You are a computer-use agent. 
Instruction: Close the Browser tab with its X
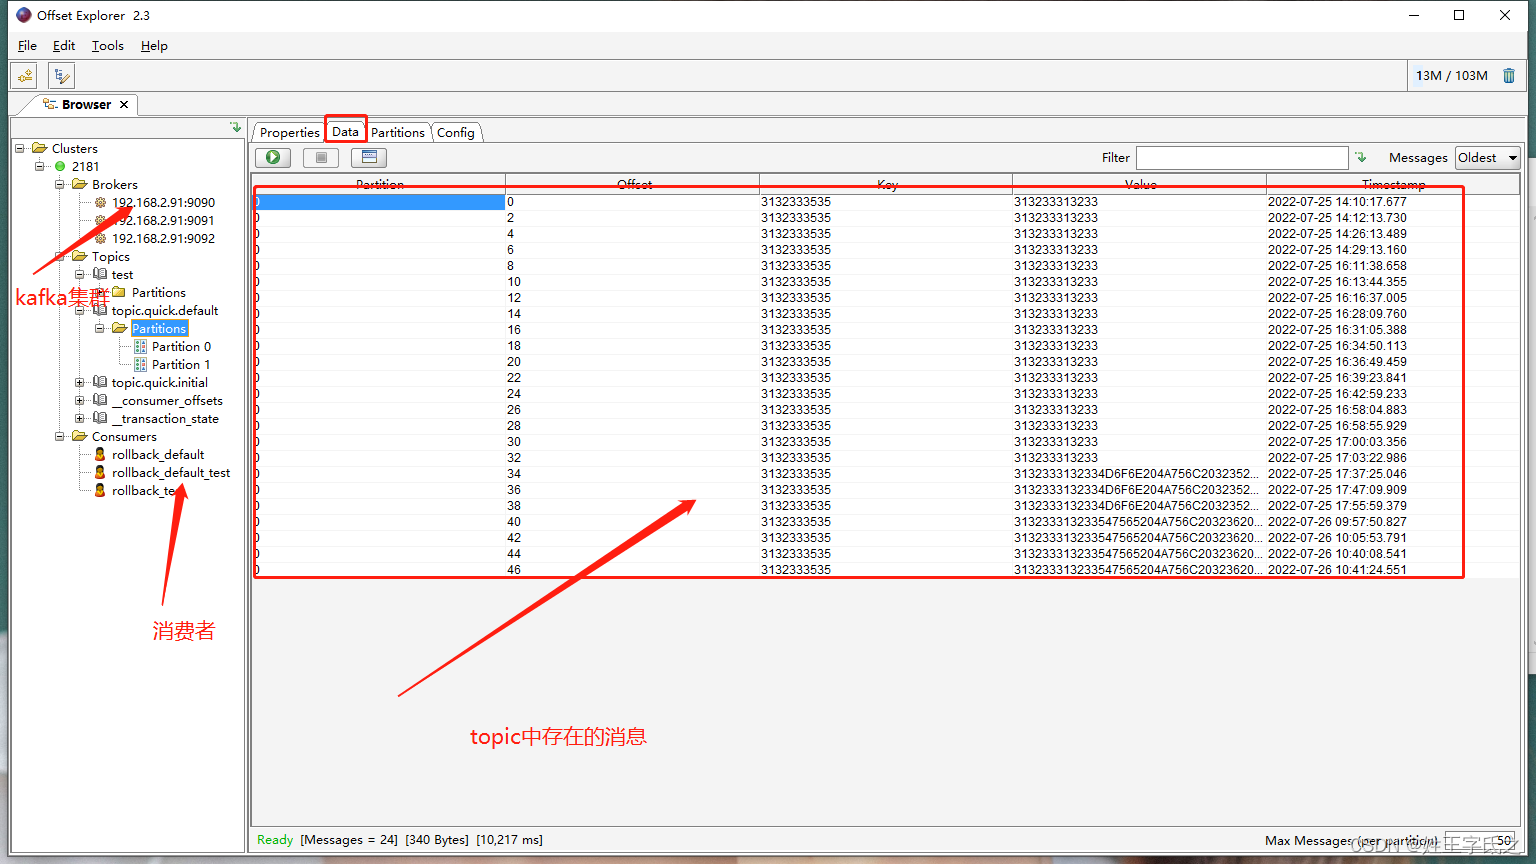click(124, 104)
